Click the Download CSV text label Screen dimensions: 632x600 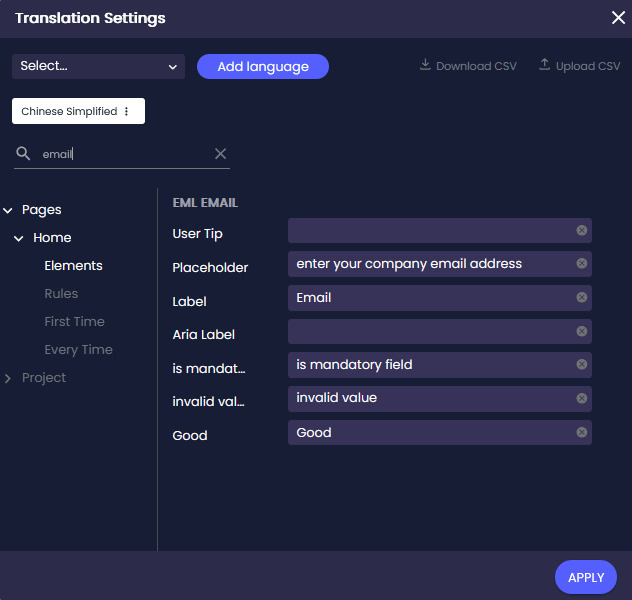476,66
